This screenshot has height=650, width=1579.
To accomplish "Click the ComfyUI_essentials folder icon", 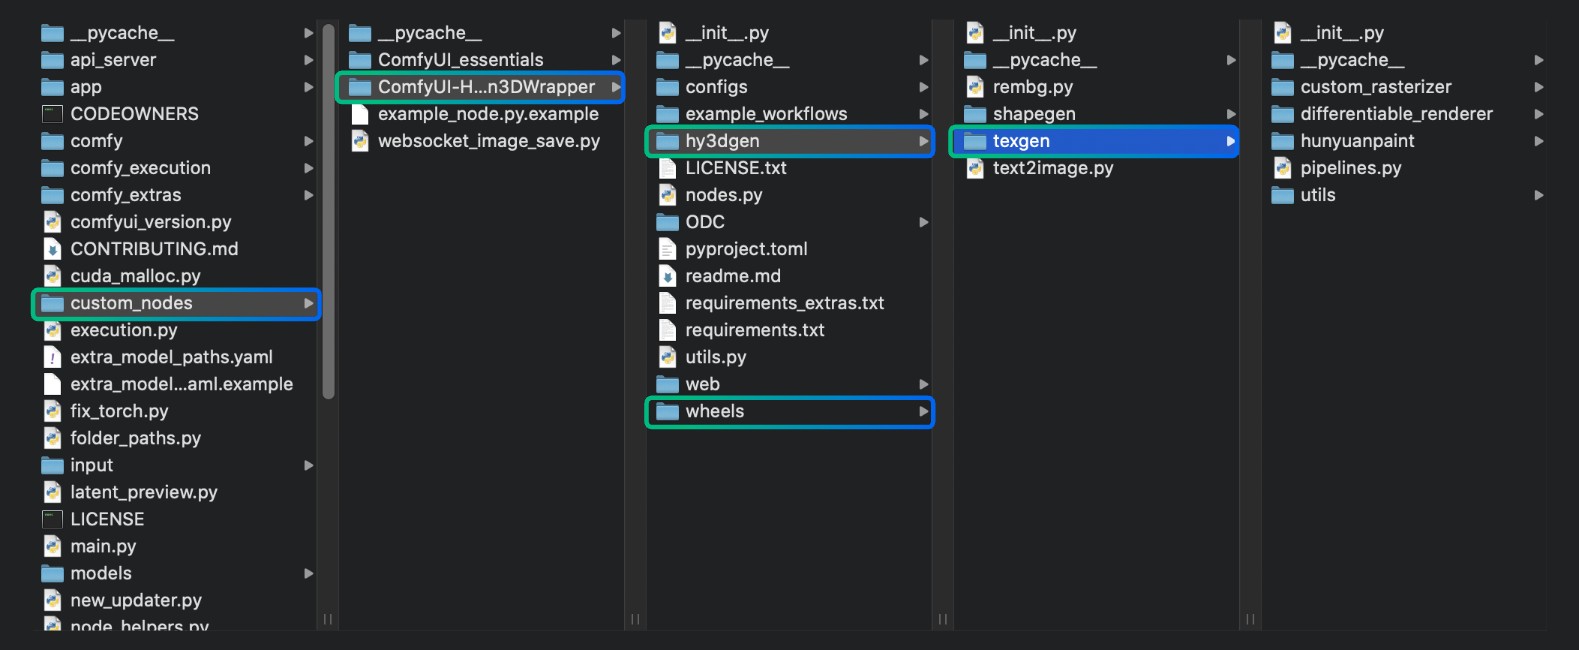I will [x=360, y=60].
